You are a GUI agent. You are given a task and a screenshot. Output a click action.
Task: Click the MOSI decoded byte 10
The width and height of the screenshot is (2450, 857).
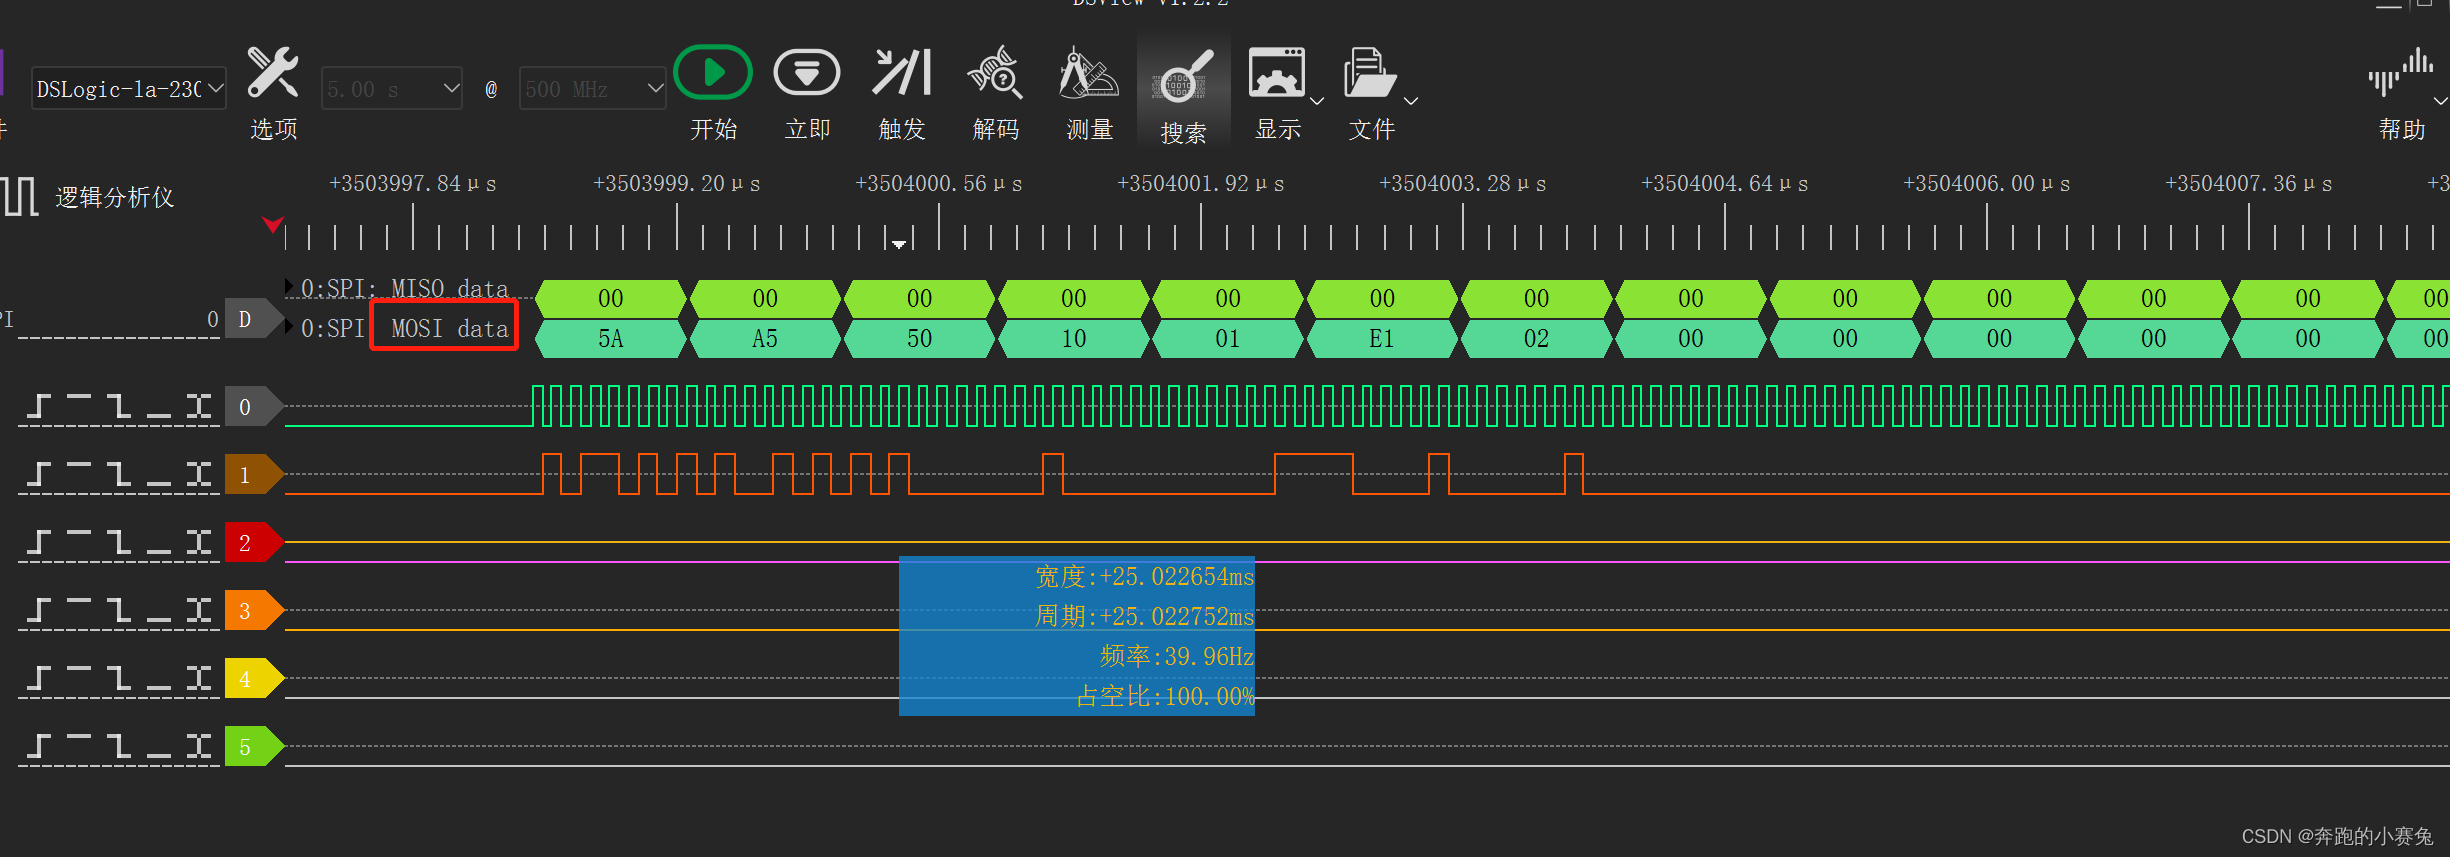point(1073,339)
